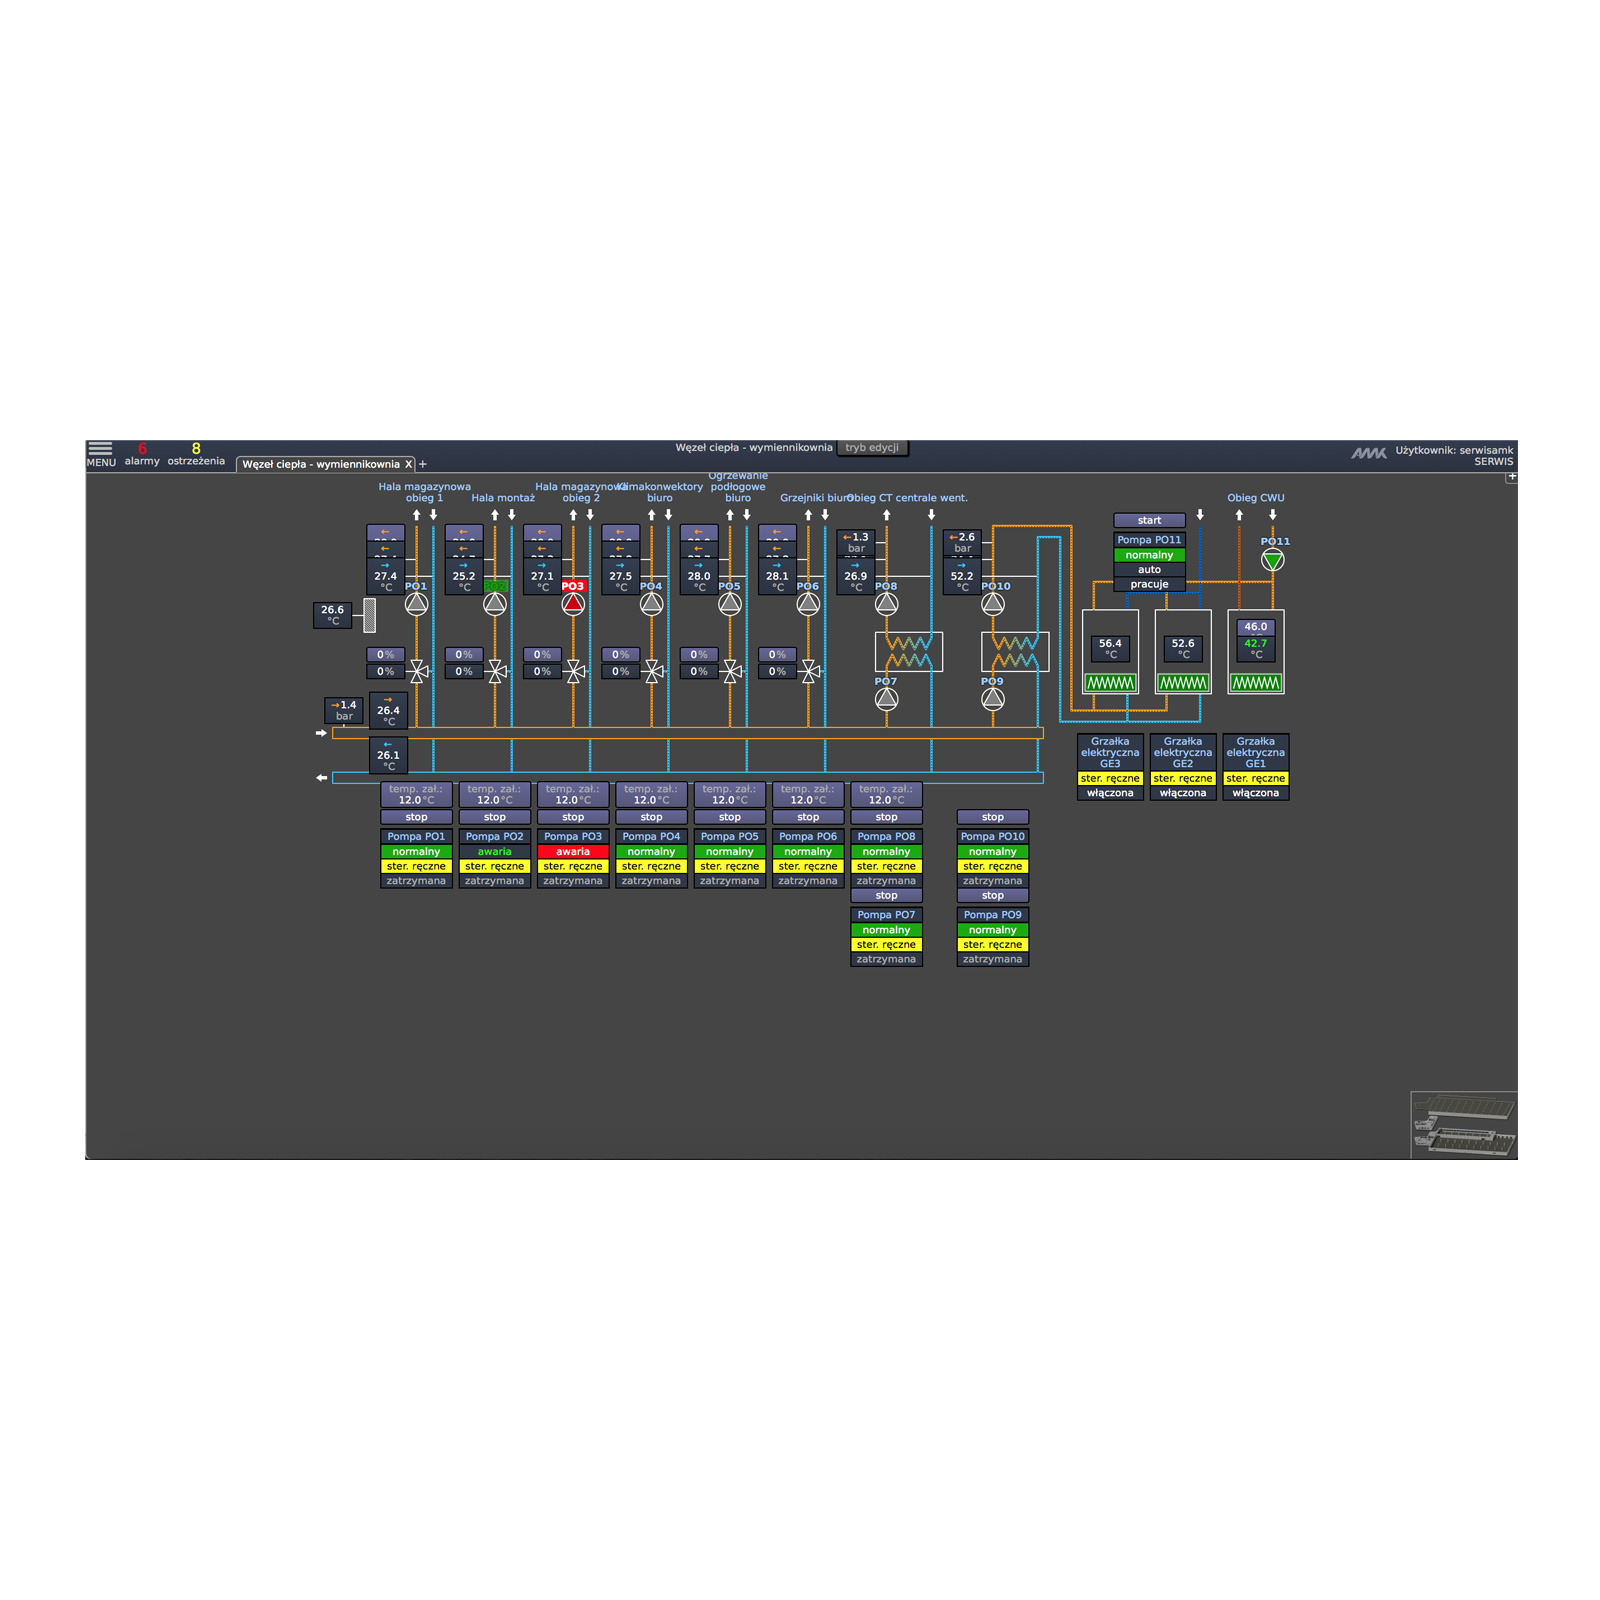Select pump PO4 symbol

[651, 604]
